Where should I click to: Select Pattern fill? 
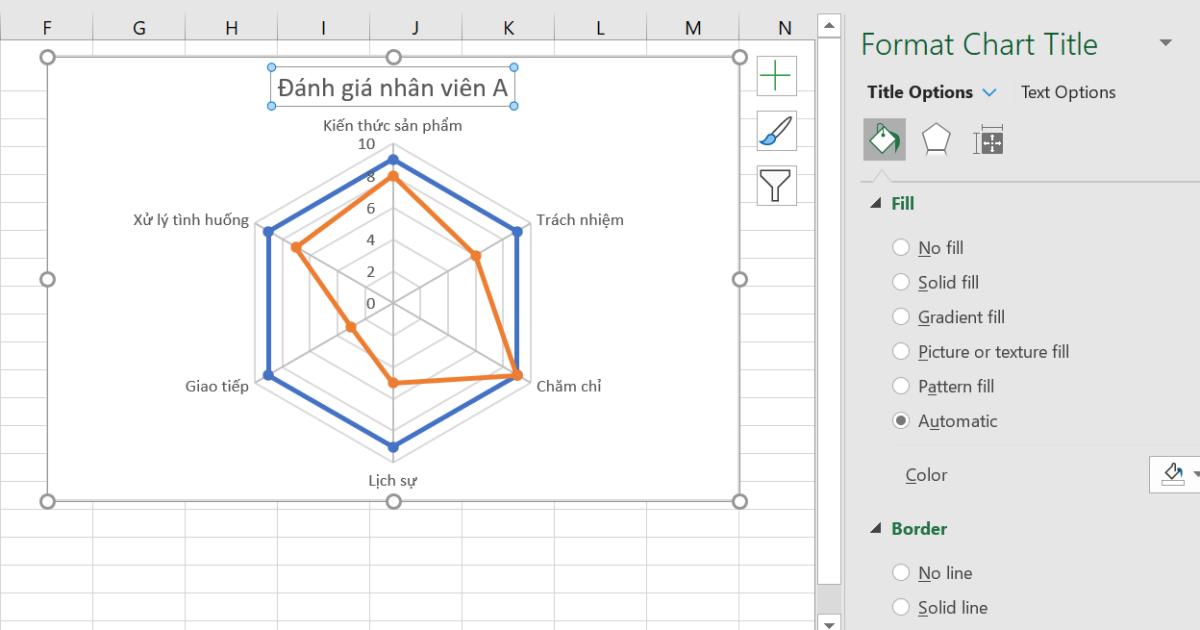point(901,386)
